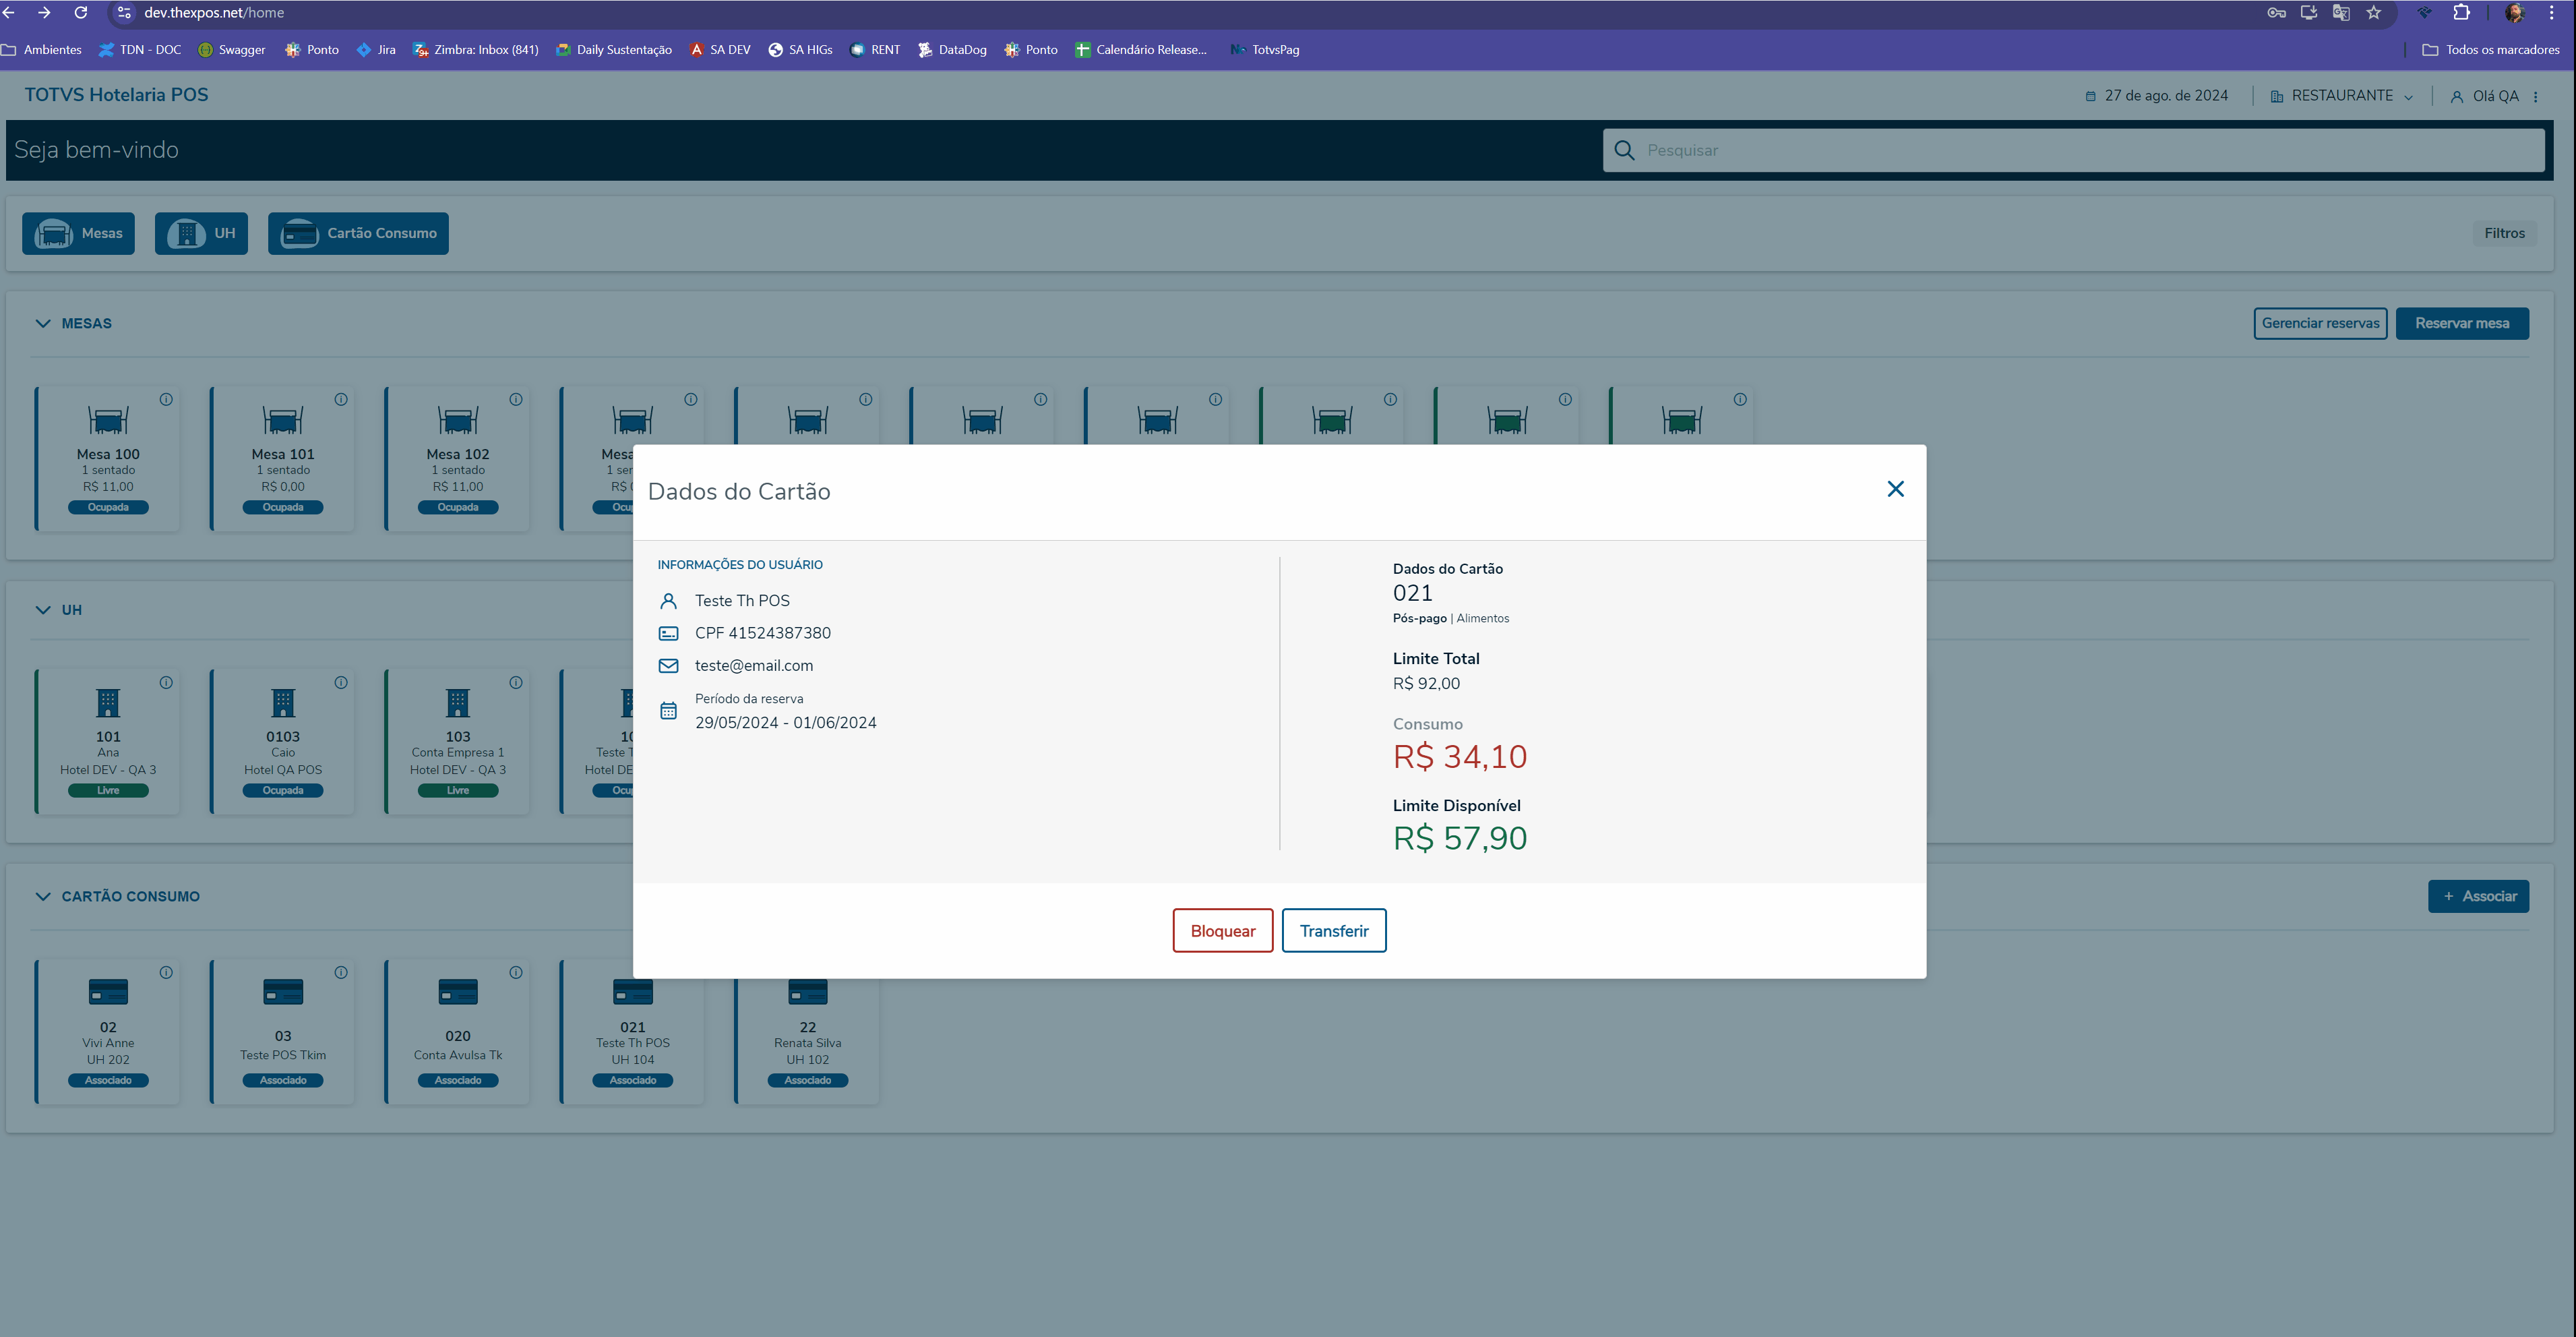Select the Cartão Consumo filter tab
Viewport: 2576px width, 1337px height.
[358, 233]
